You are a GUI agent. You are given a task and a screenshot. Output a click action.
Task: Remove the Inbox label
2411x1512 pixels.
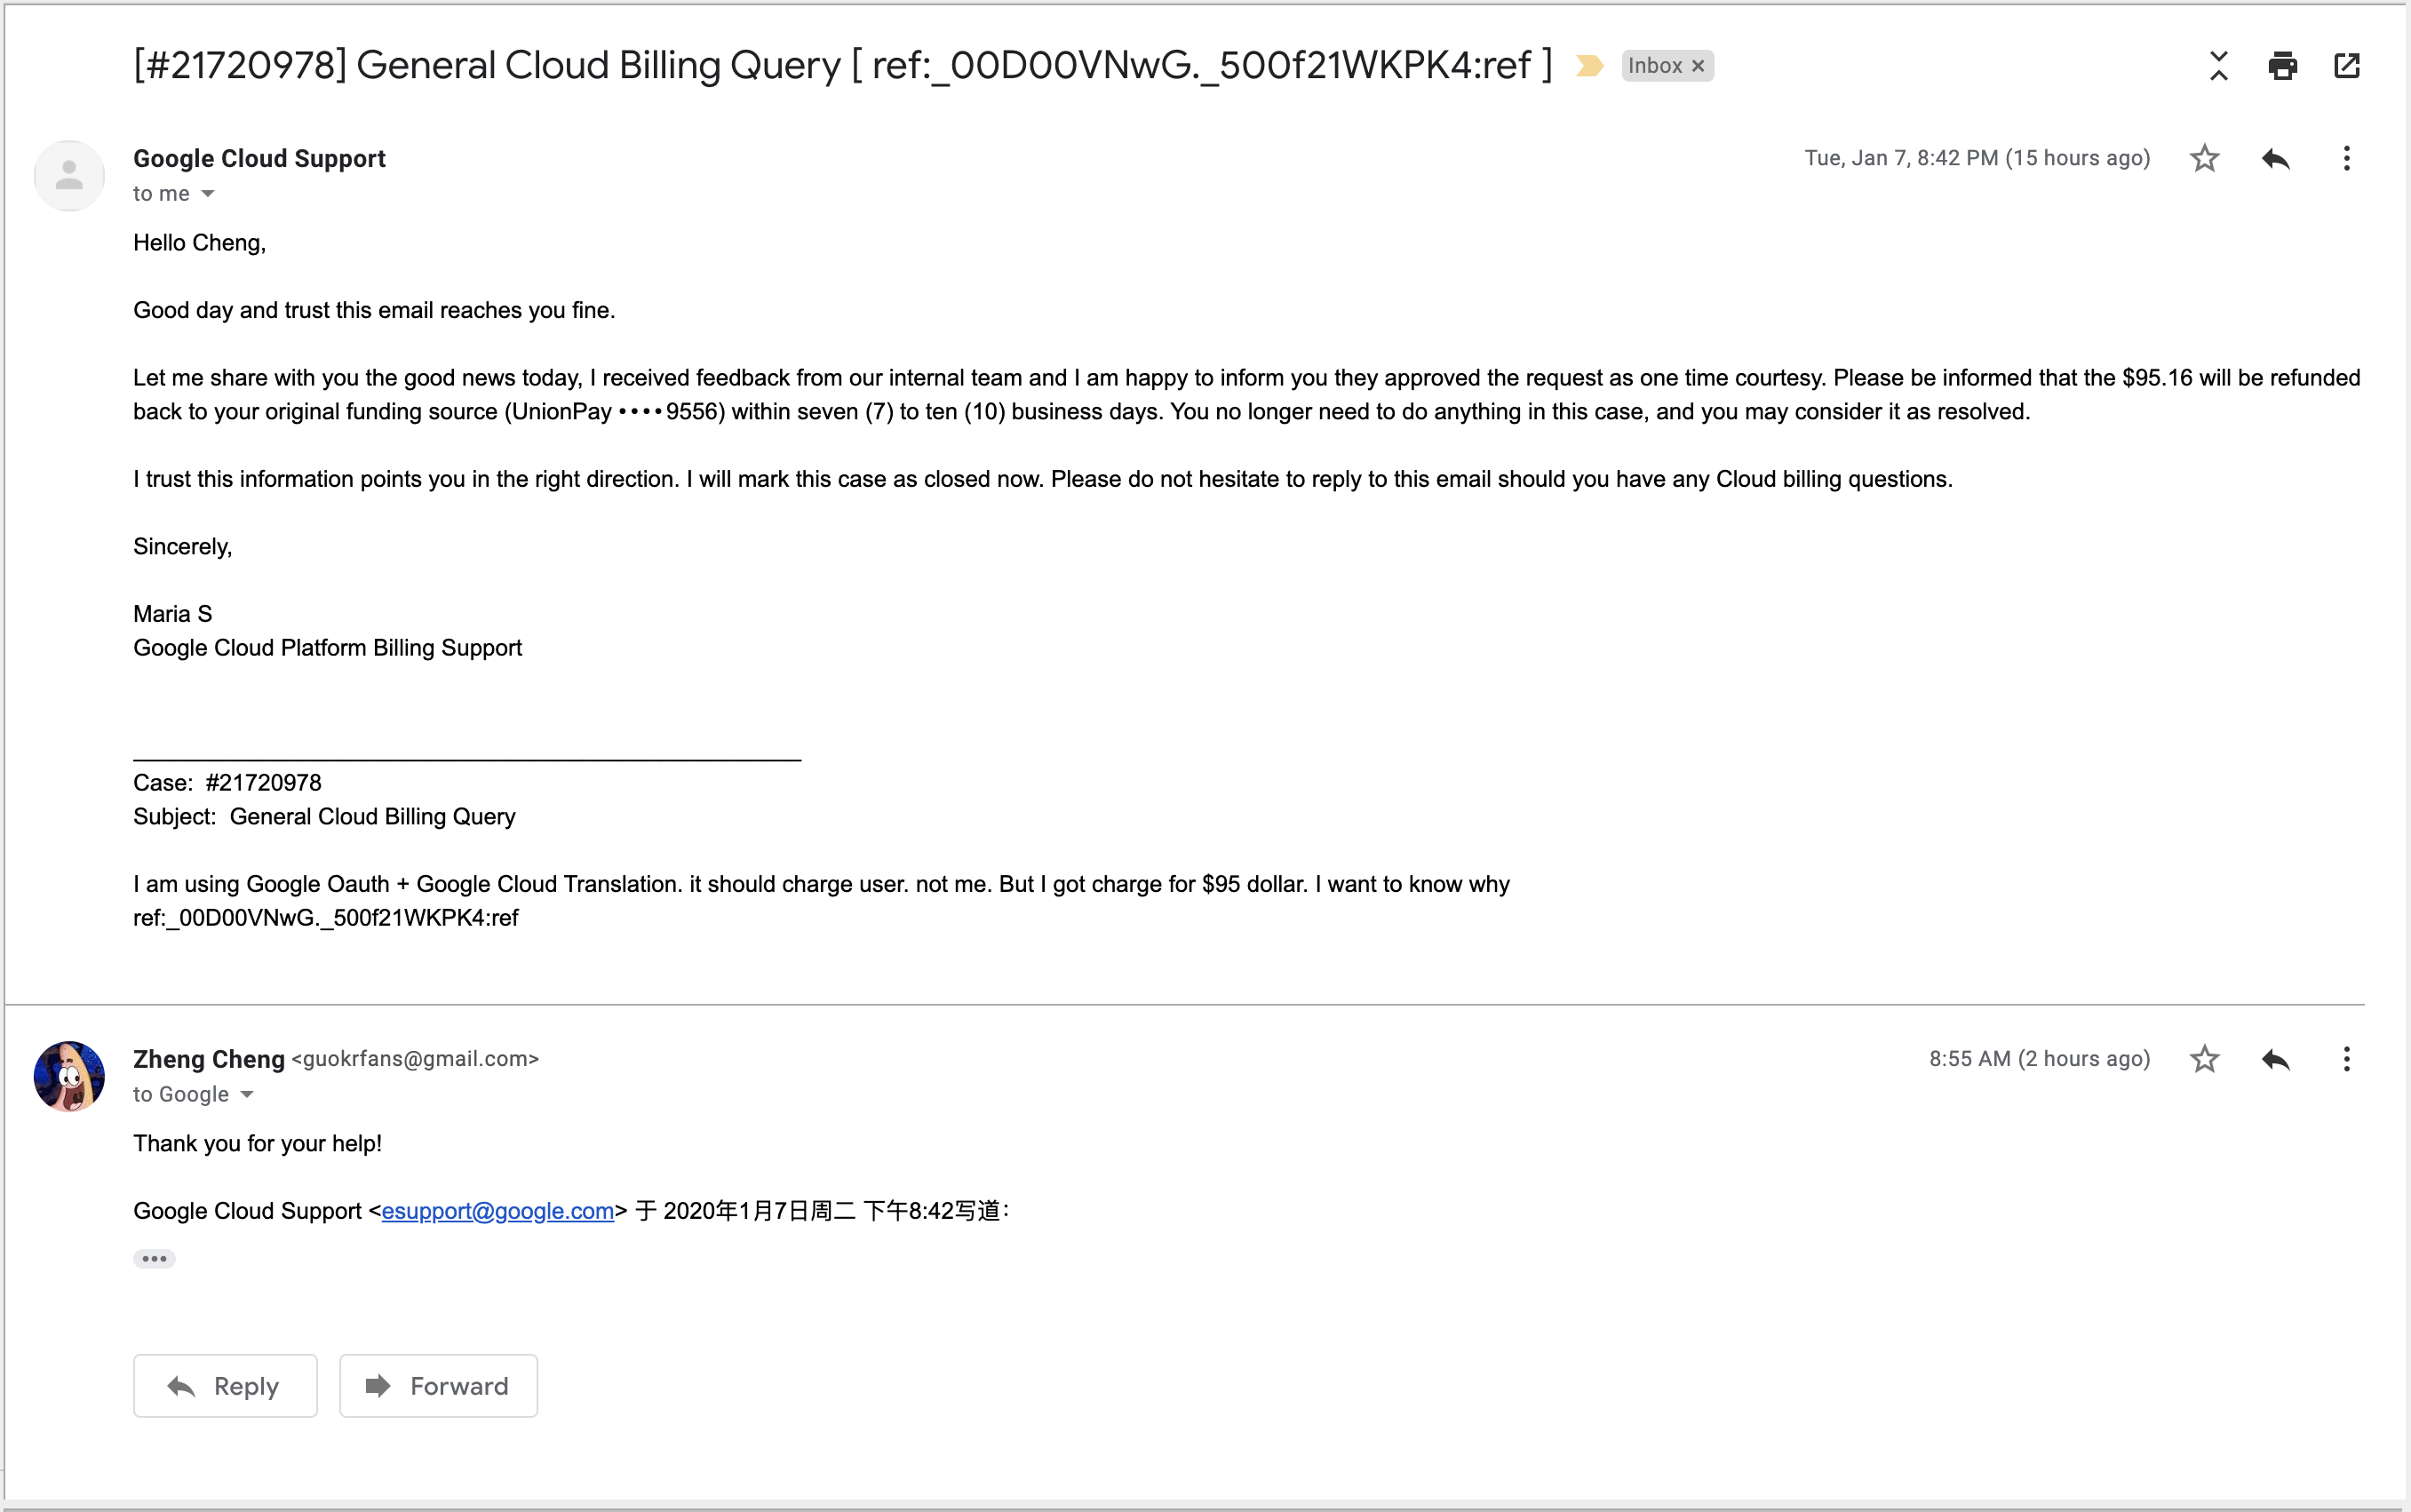1698,66
